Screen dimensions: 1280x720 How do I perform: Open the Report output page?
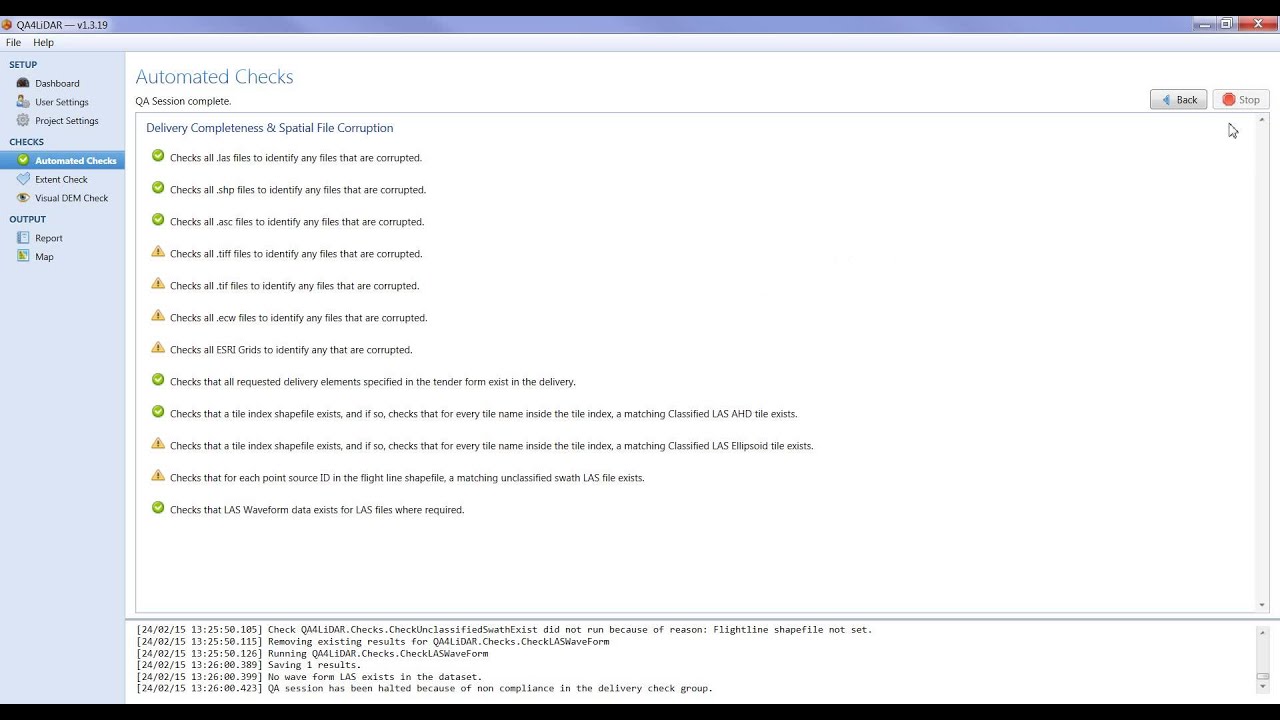click(x=48, y=238)
